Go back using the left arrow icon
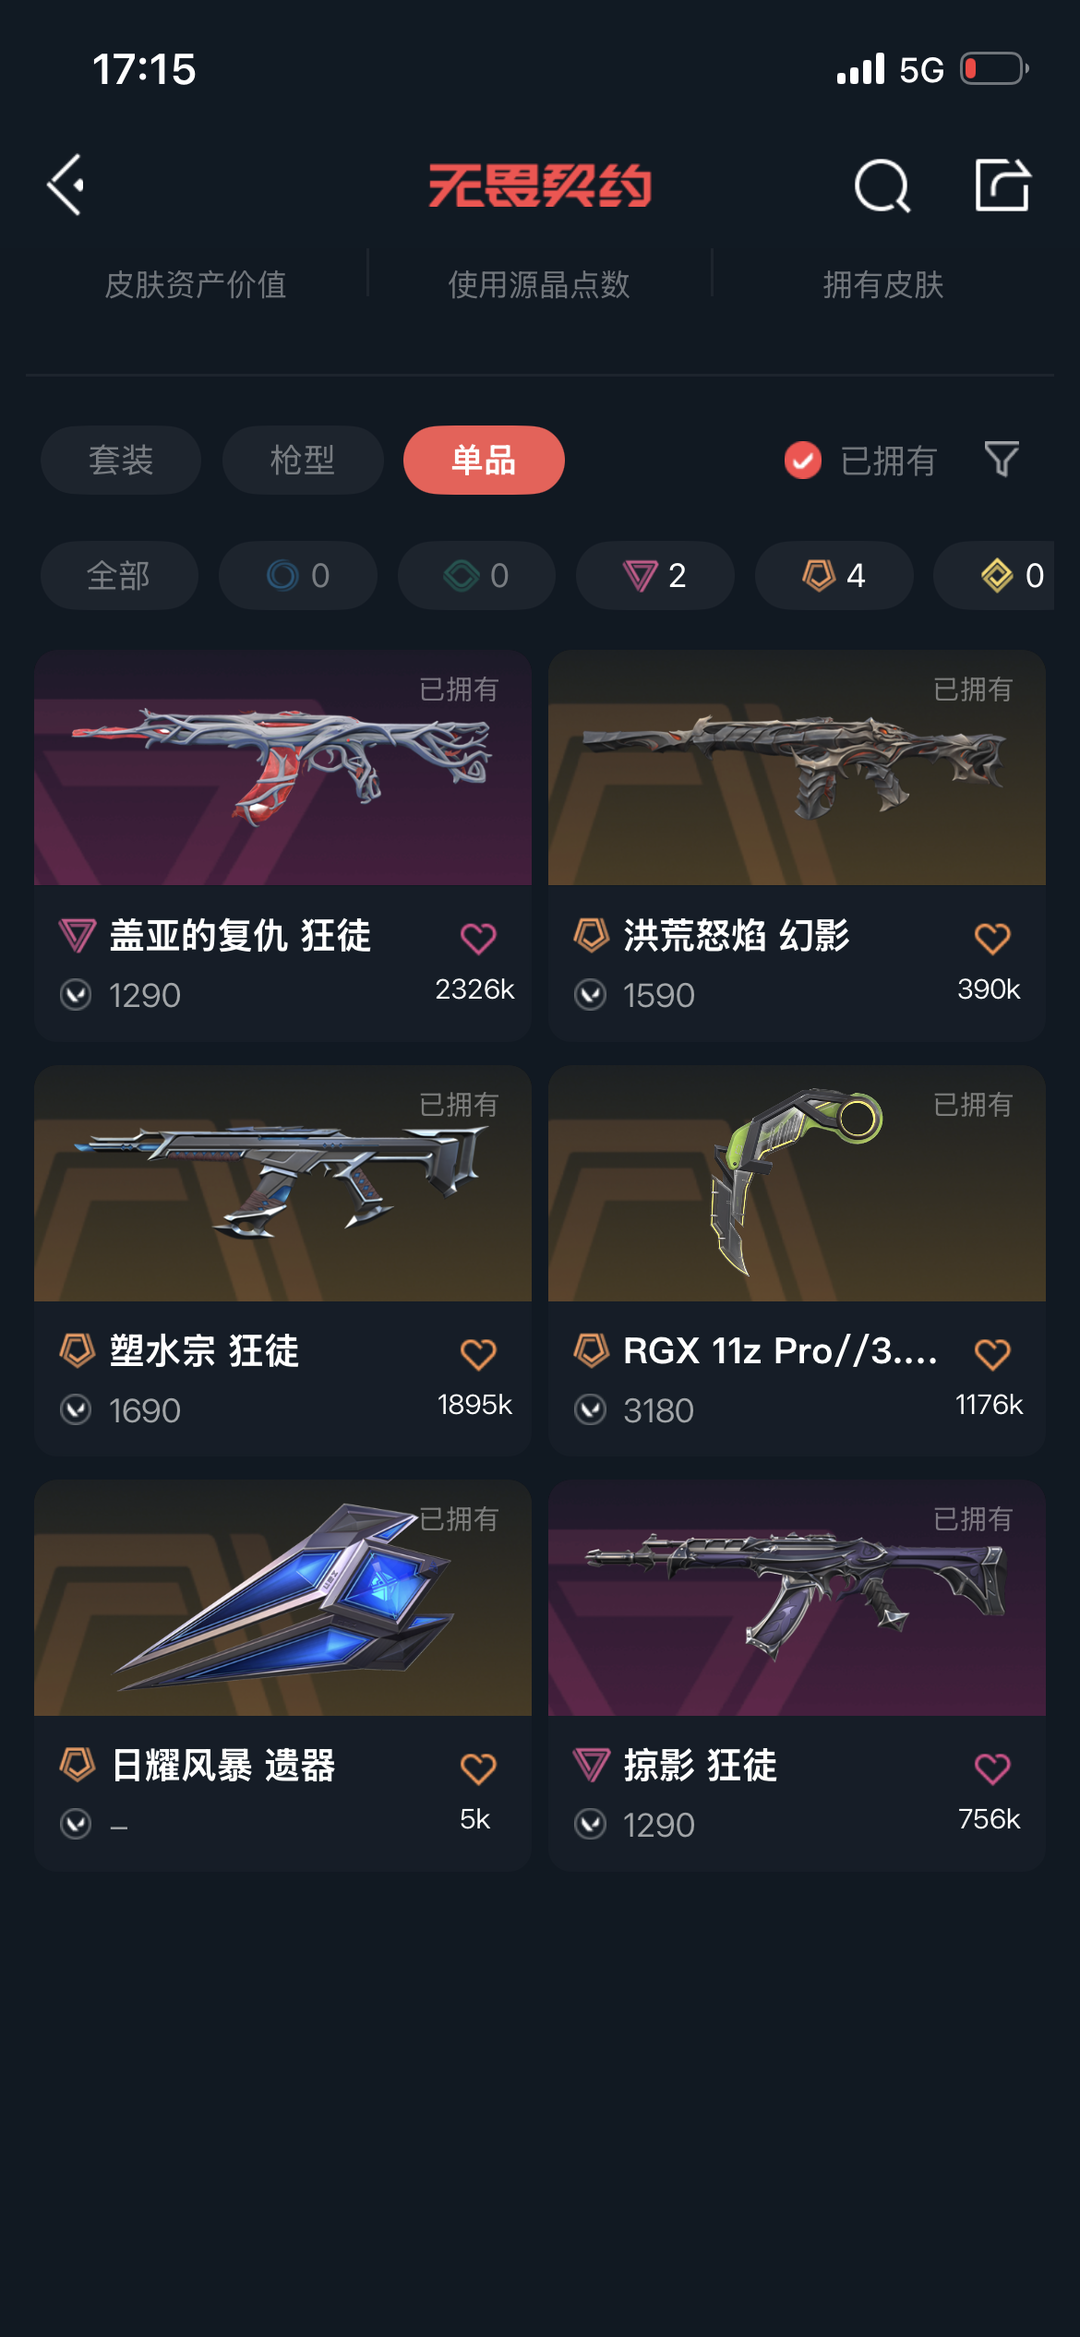The image size is (1080, 2337). (x=66, y=185)
